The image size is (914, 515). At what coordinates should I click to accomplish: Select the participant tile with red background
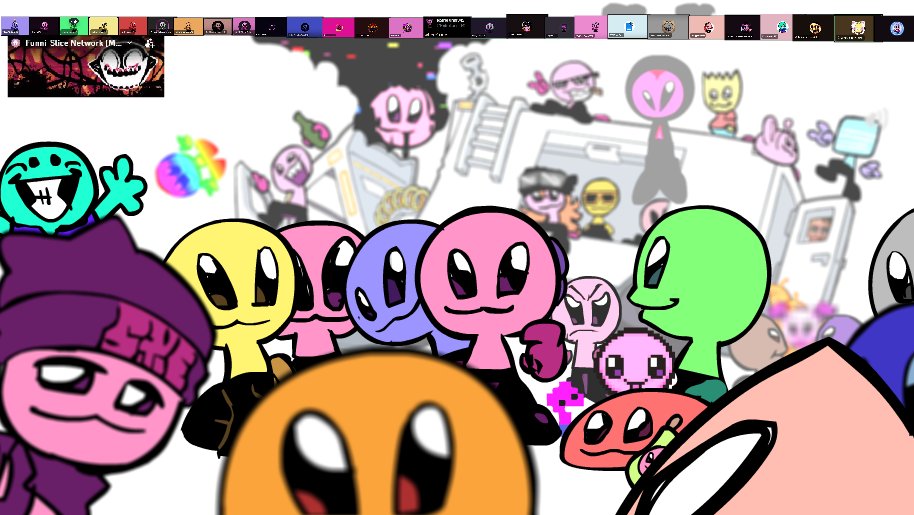click(x=132, y=26)
